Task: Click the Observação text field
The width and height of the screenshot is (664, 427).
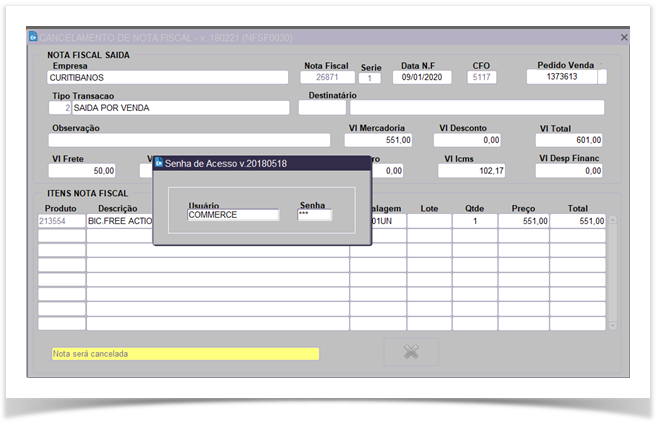Action: click(189, 140)
